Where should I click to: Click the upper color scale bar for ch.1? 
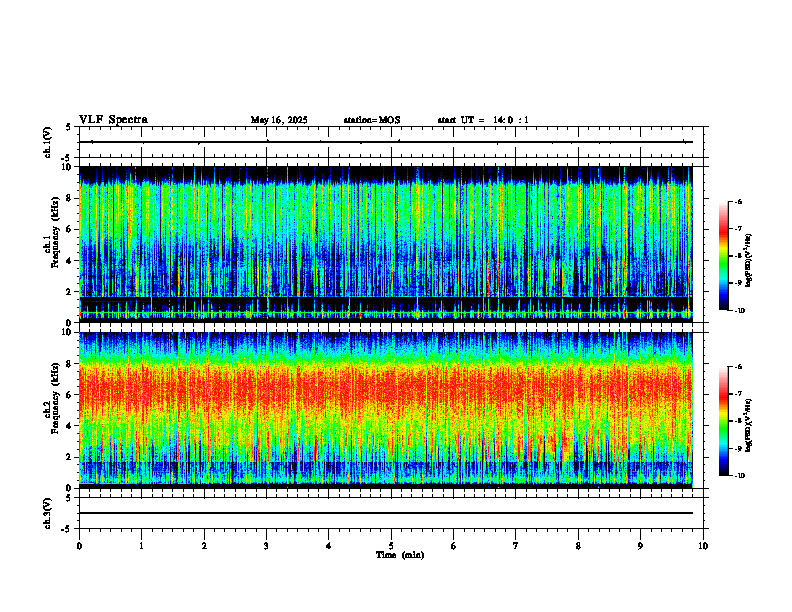coord(724,256)
